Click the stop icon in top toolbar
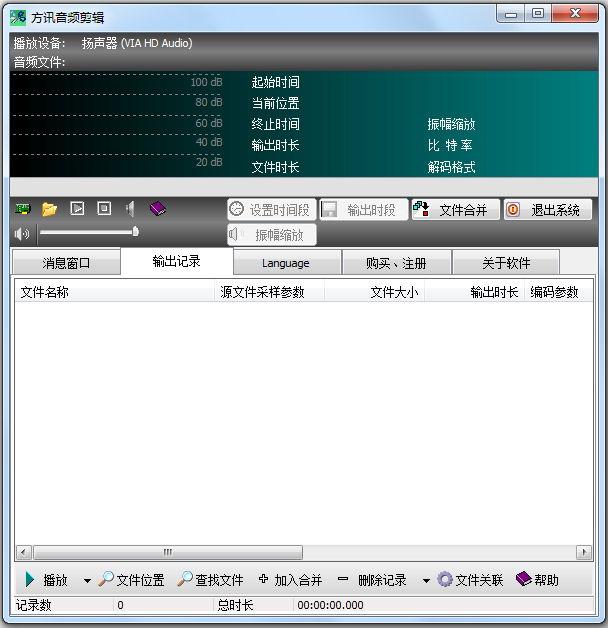608x628 pixels. (104, 208)
